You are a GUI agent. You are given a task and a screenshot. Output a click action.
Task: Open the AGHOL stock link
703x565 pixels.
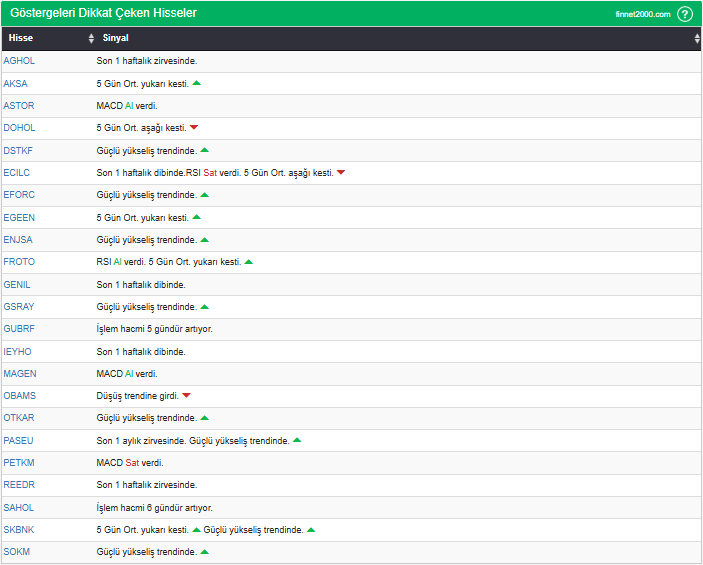[19, 61]
